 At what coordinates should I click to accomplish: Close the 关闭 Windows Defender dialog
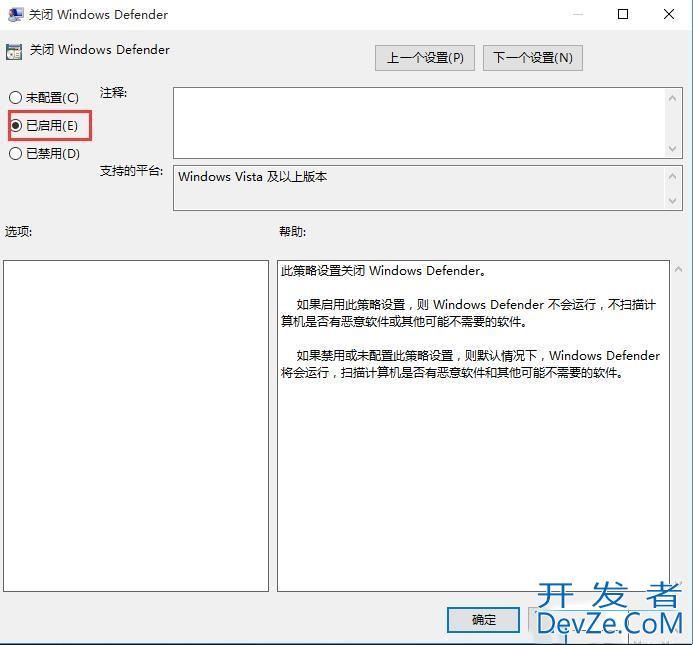coord(669,14)
